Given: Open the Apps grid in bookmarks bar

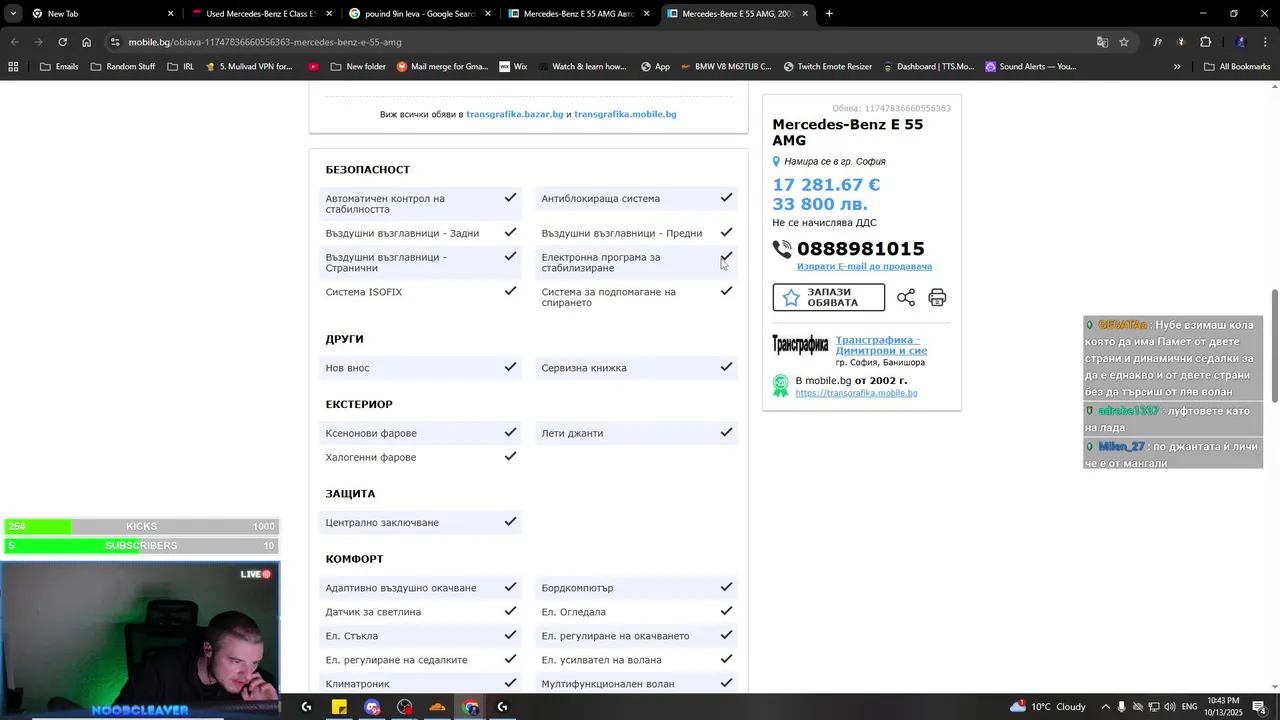Looking at the screenshot, I should pyautogui.click(x=13, y=67).
